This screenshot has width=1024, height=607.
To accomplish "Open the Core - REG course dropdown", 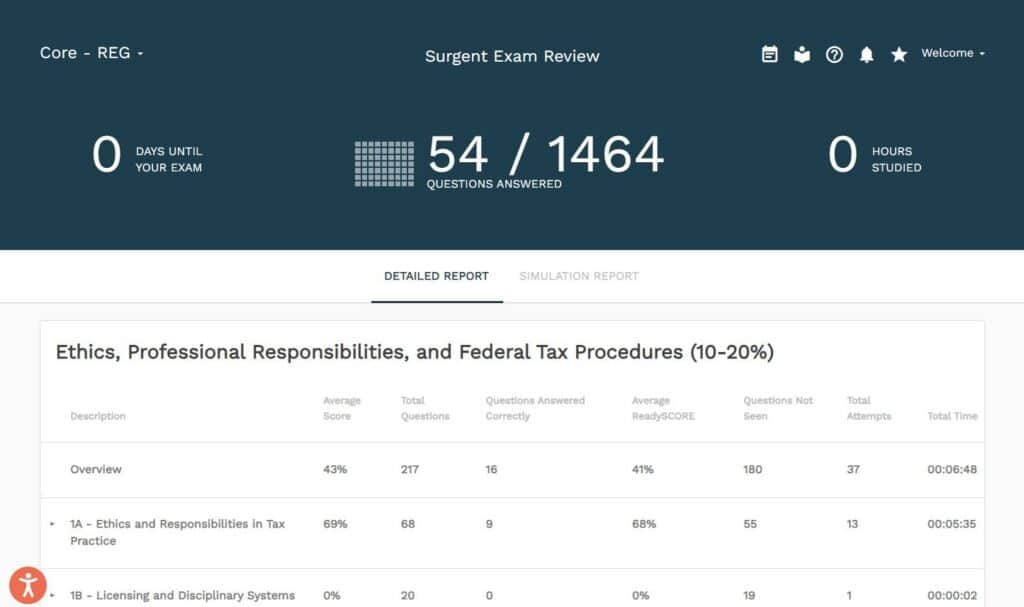I will [91, 53].
